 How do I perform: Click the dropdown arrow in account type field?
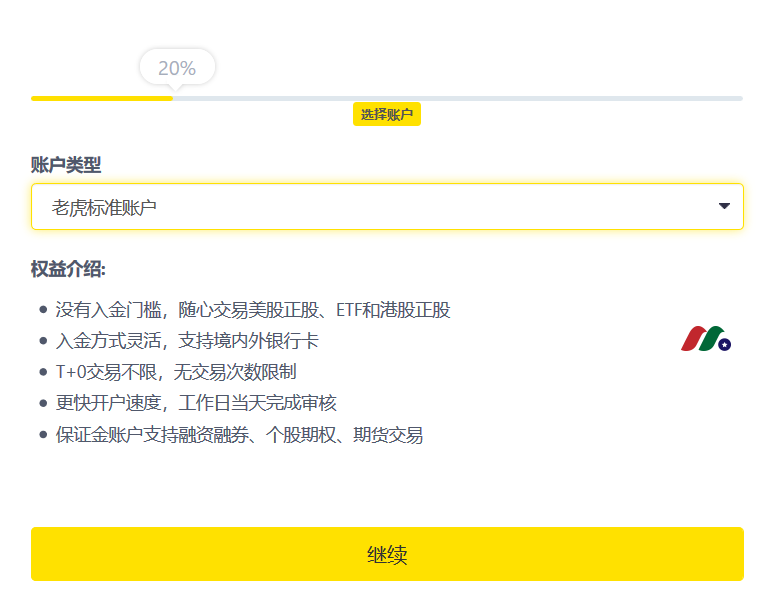point(724,206)
